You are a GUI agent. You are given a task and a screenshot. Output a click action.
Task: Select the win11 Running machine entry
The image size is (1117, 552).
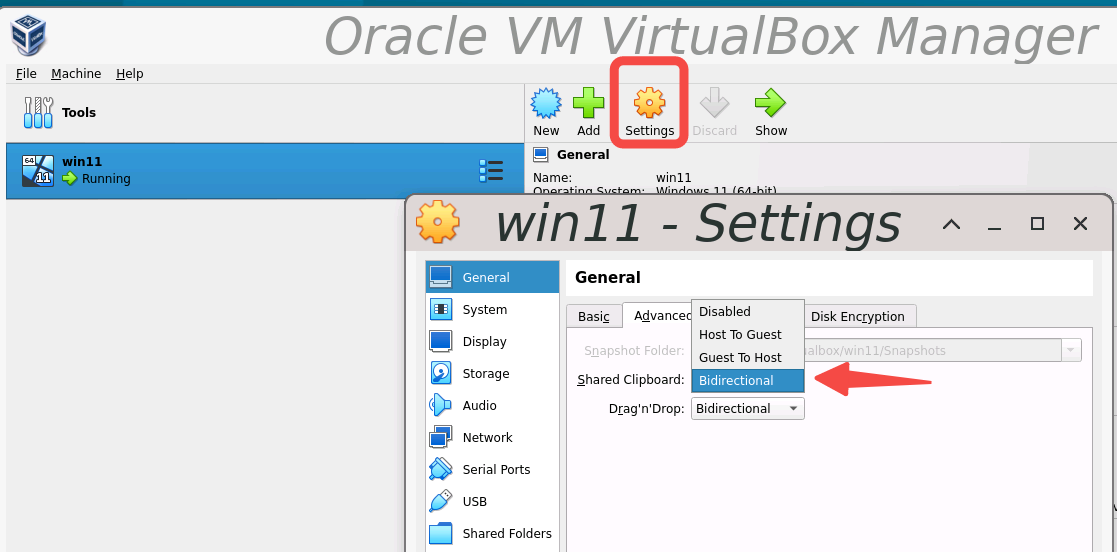265,171
